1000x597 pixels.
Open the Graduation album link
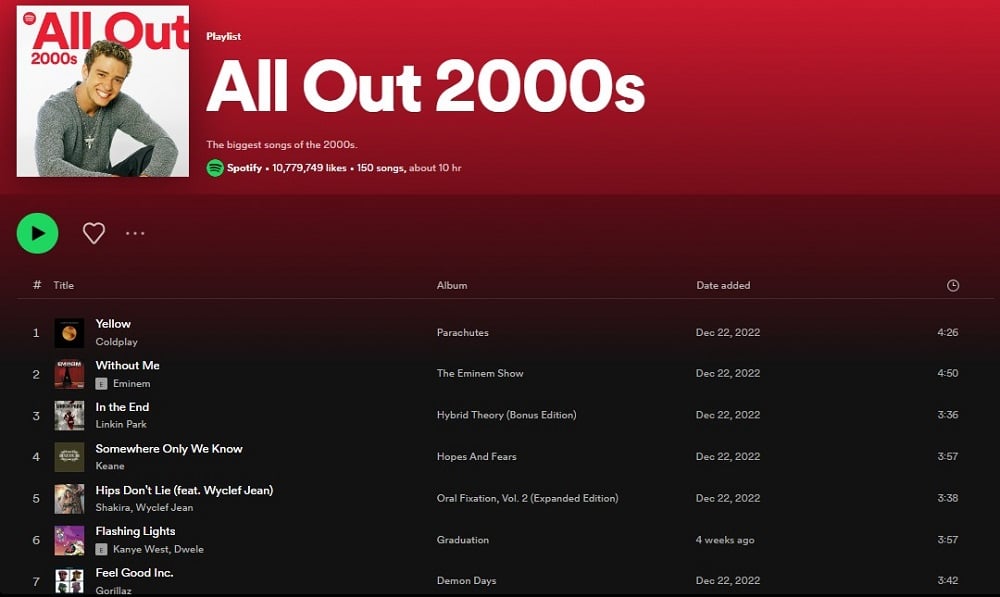pyautogui.click(x=462, y=540)
